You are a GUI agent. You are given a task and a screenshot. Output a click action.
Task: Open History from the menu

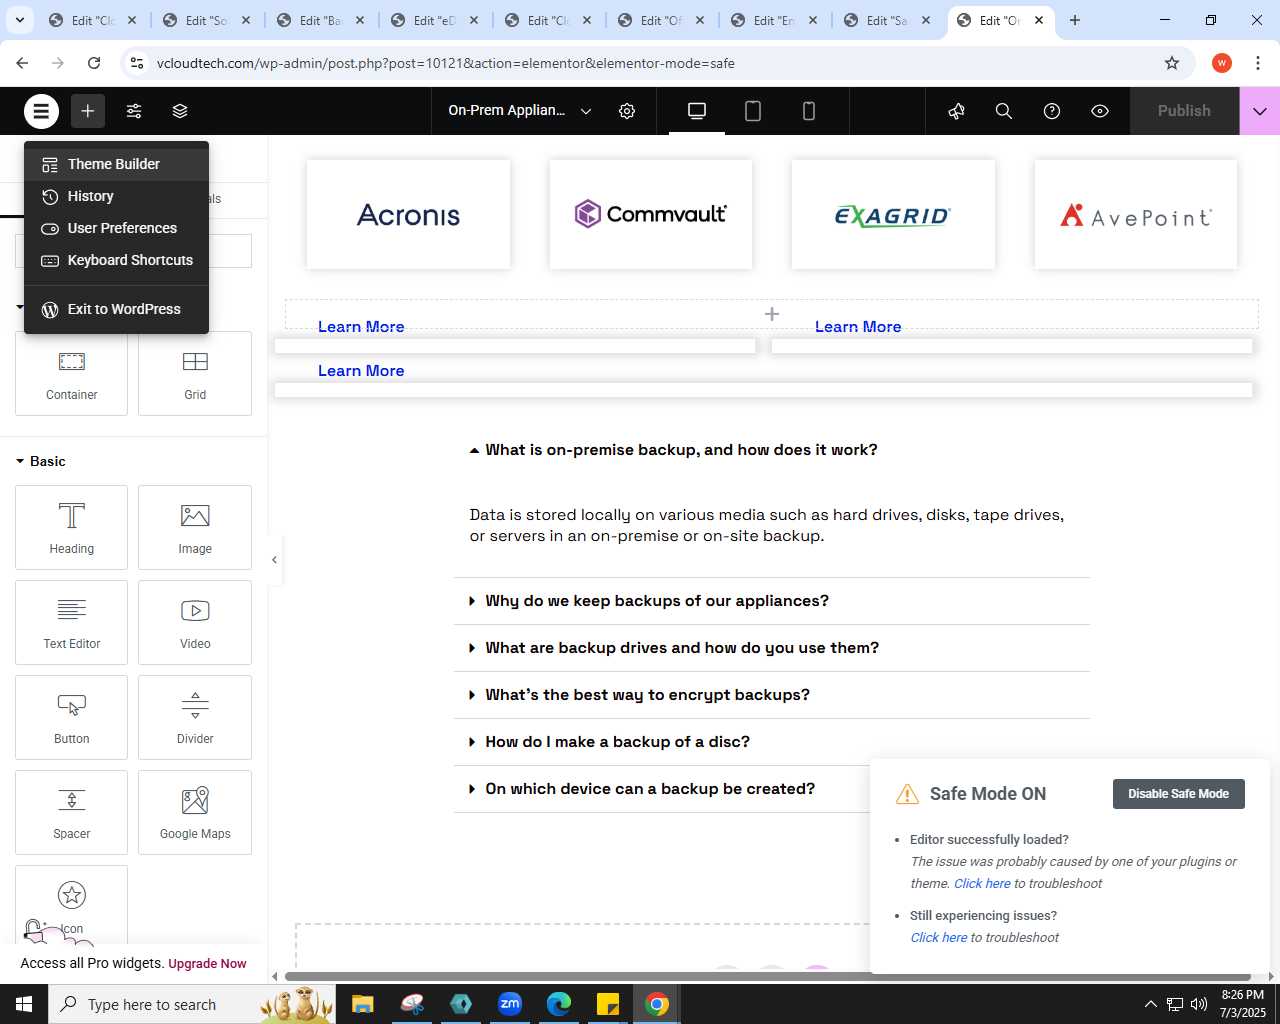[116, 196]
